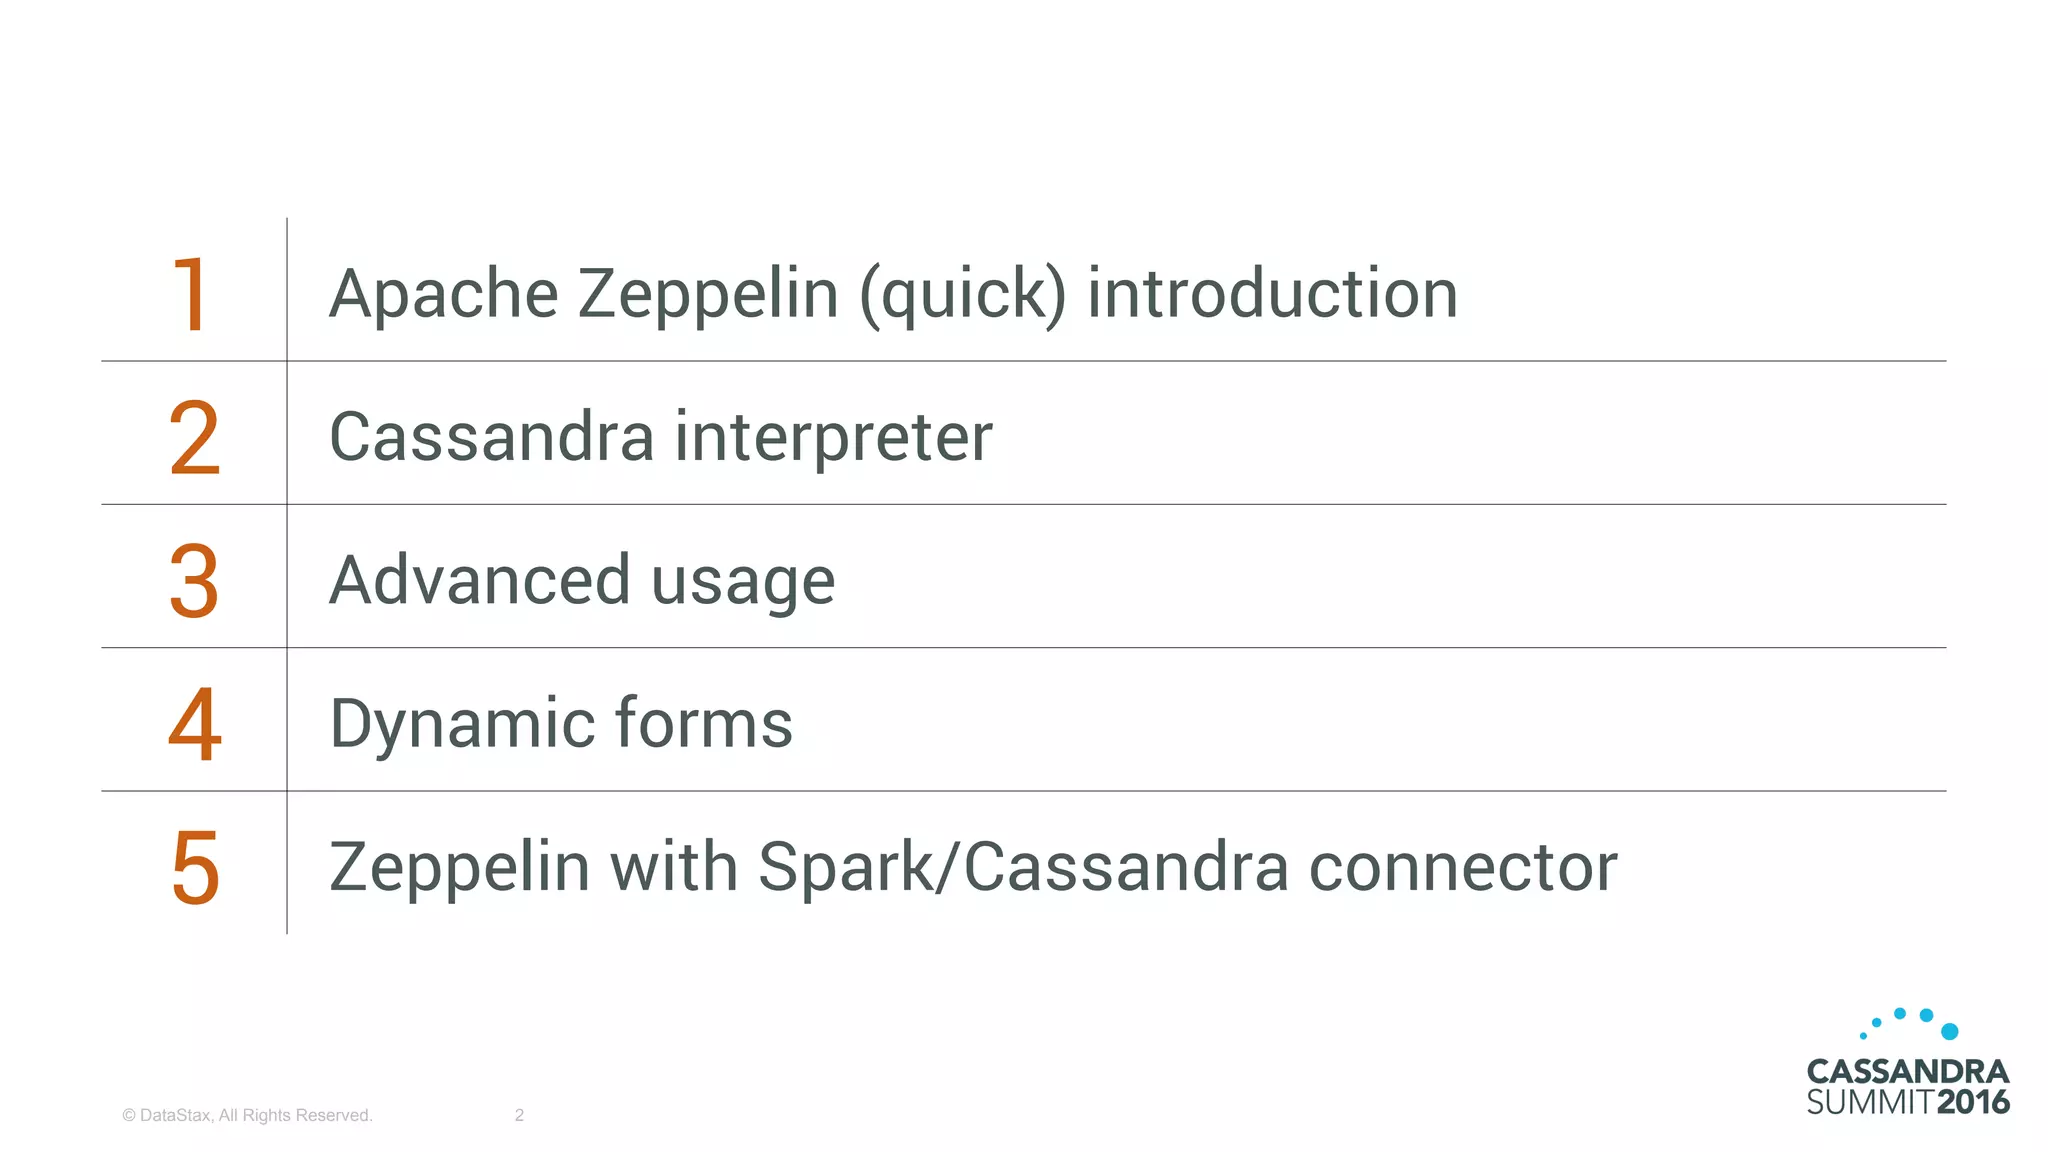2048x1152 pixels.
Task: Click Cassandra interpreter agenda item
Action: tap(661, 437)
